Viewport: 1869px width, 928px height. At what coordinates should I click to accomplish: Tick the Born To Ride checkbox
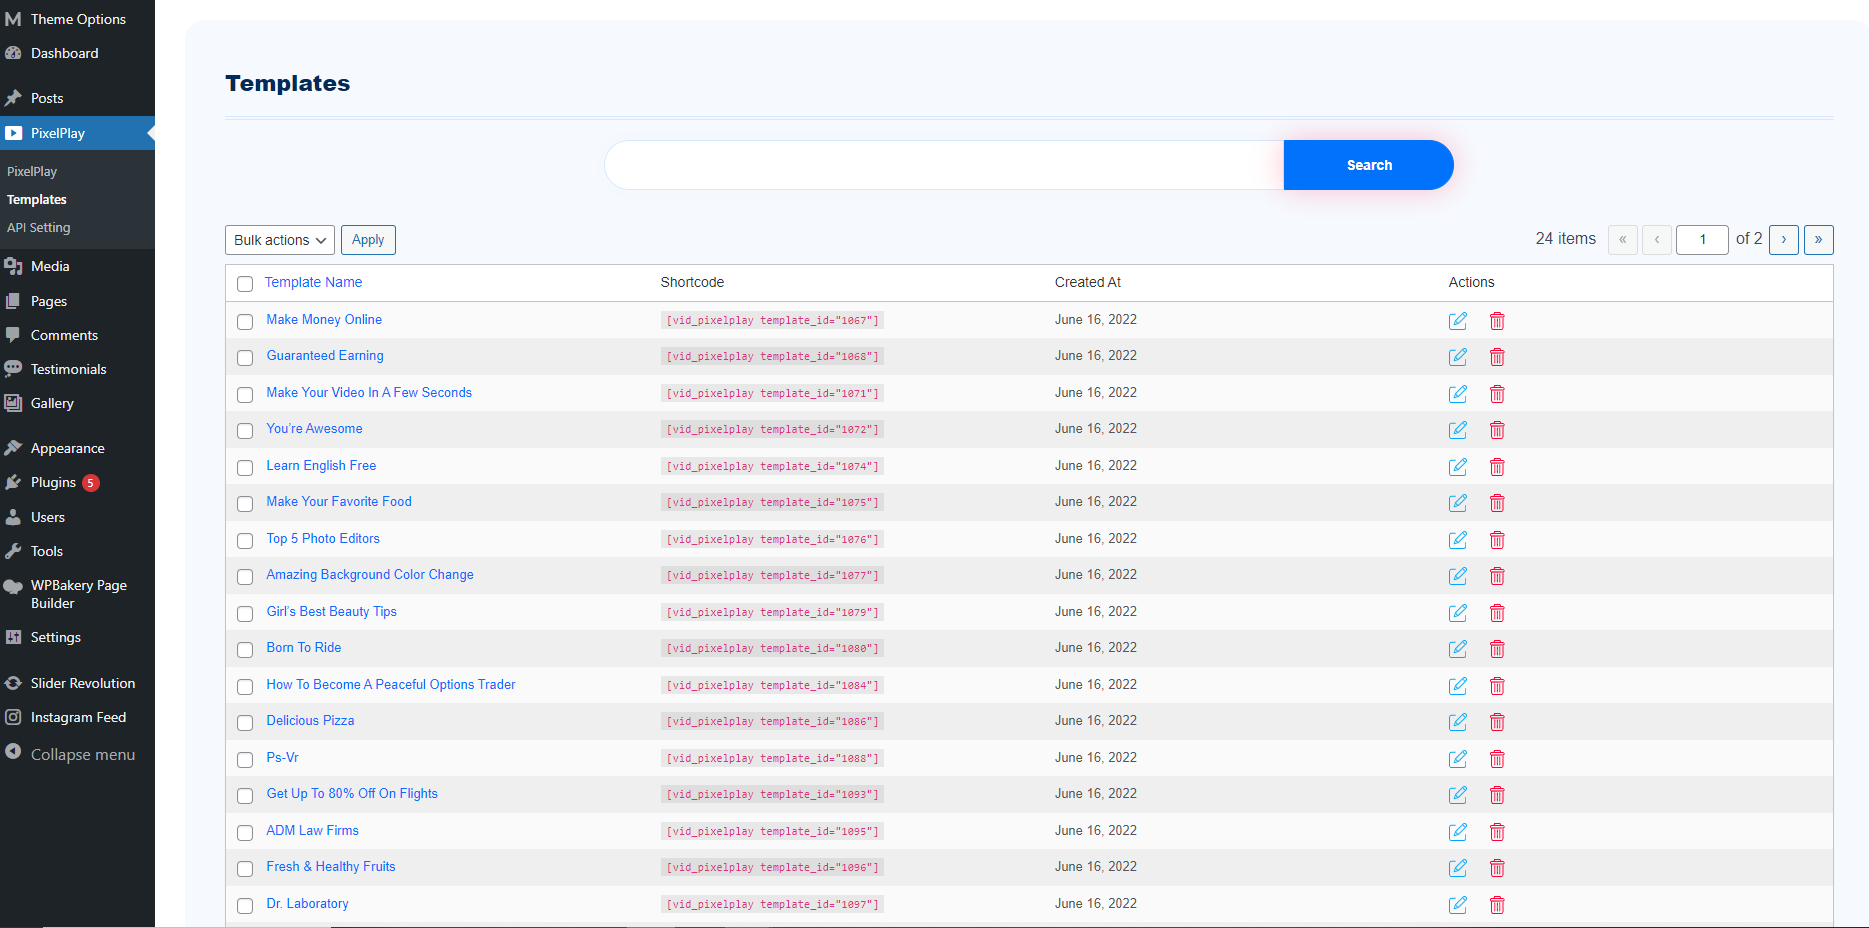tap(245, 650)
